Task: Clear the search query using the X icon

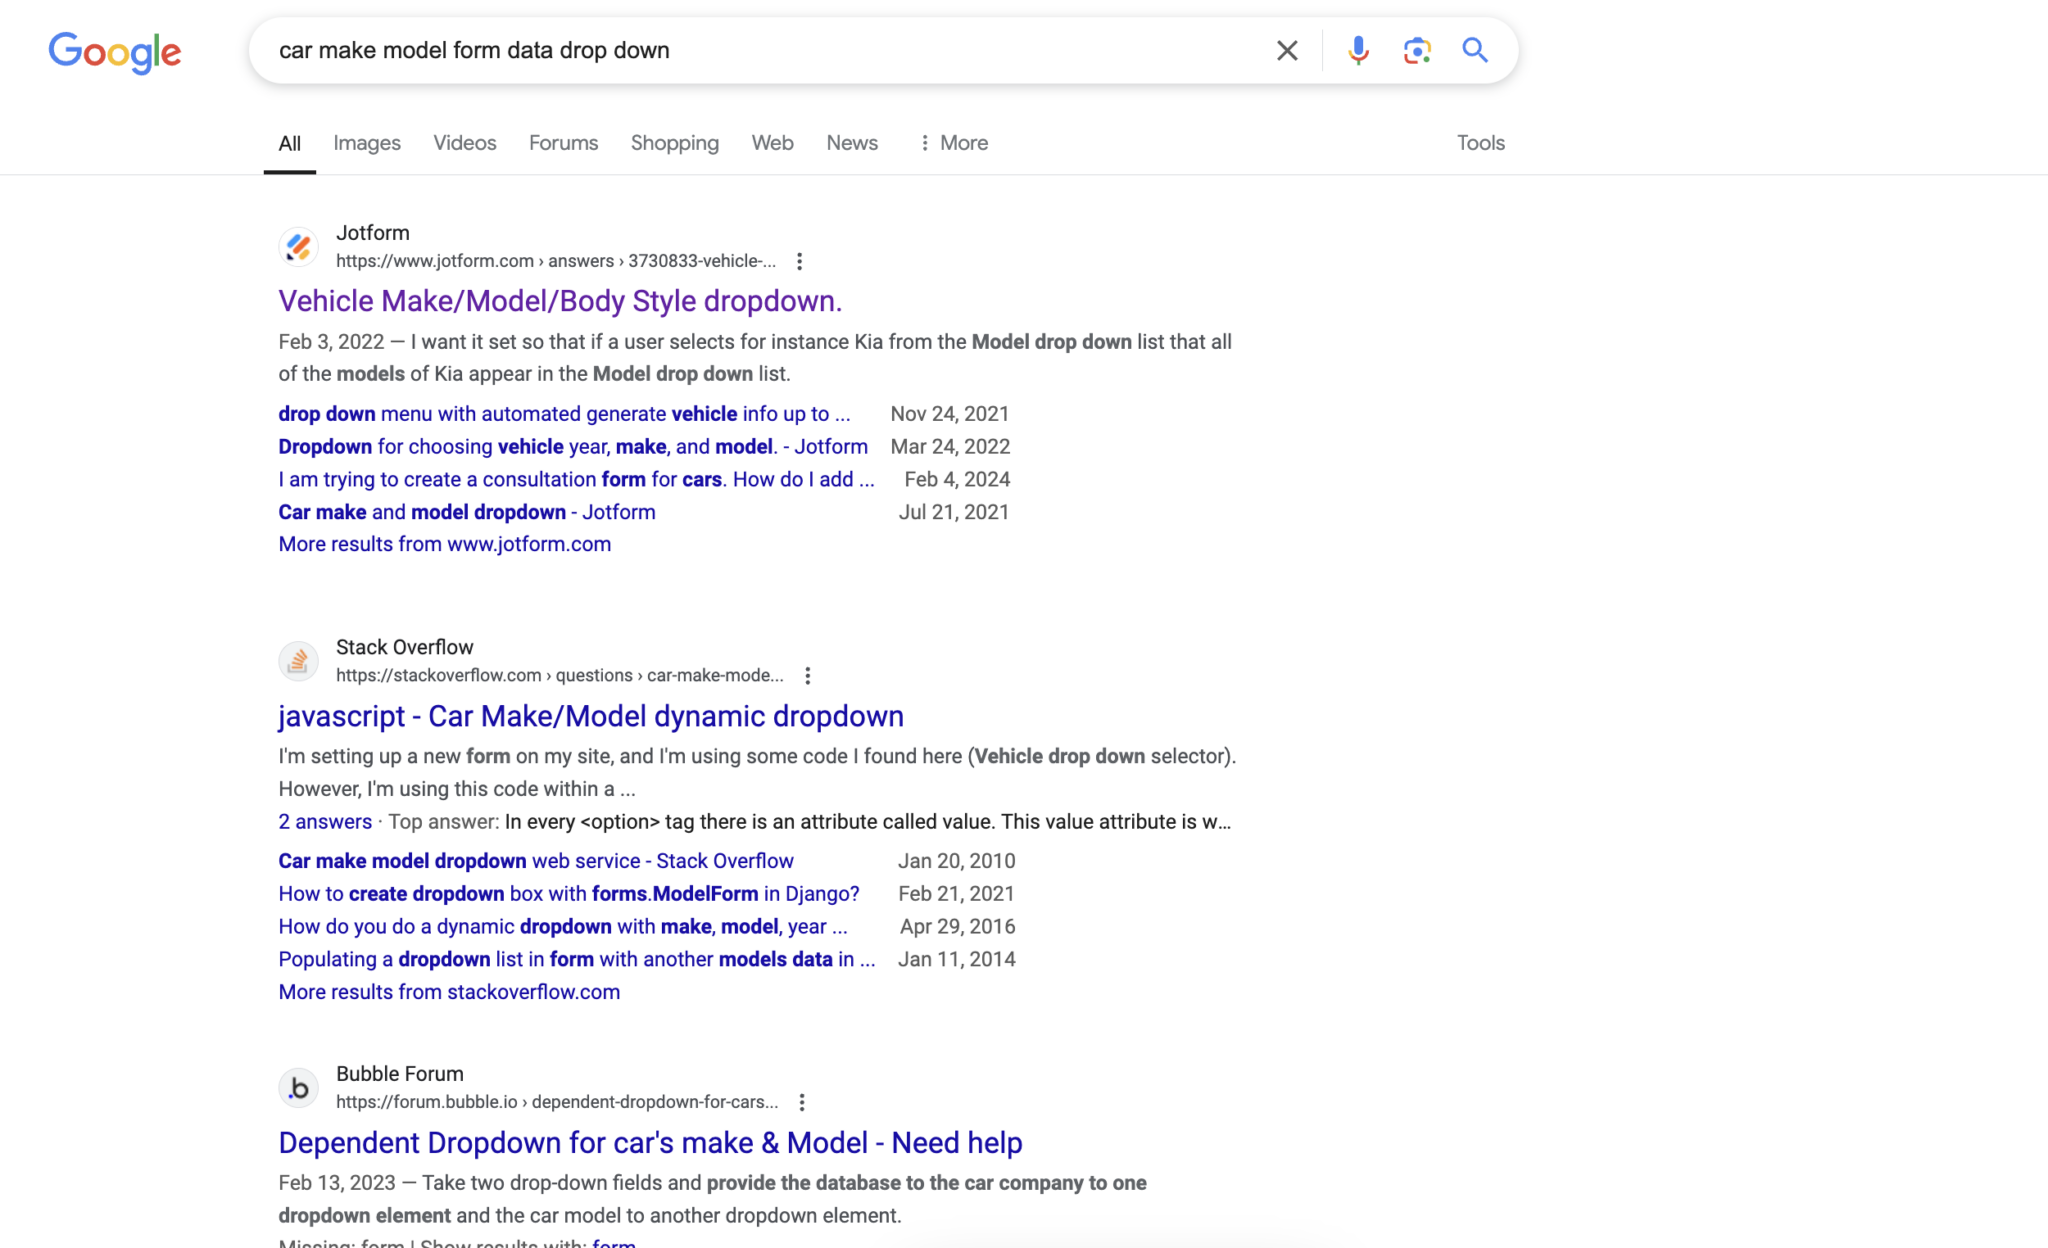Action: [1287, 50]
